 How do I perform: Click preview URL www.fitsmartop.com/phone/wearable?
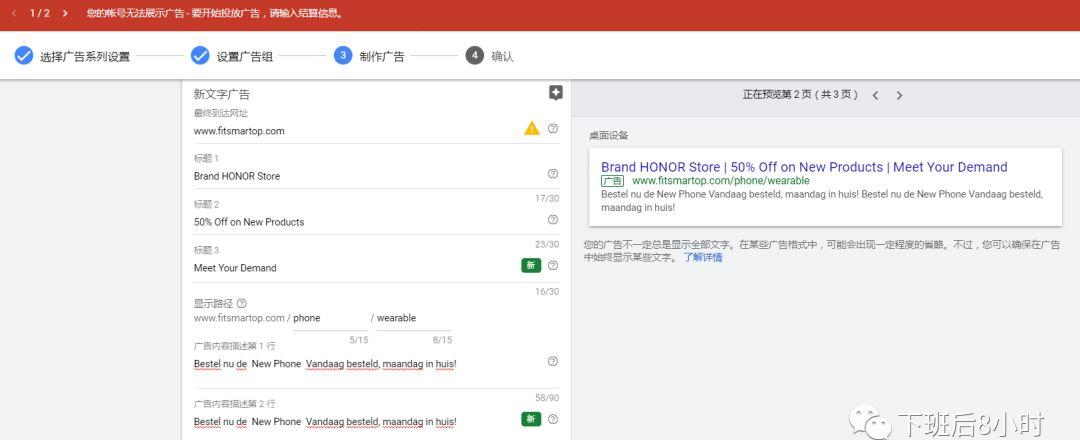coord(720,180)
